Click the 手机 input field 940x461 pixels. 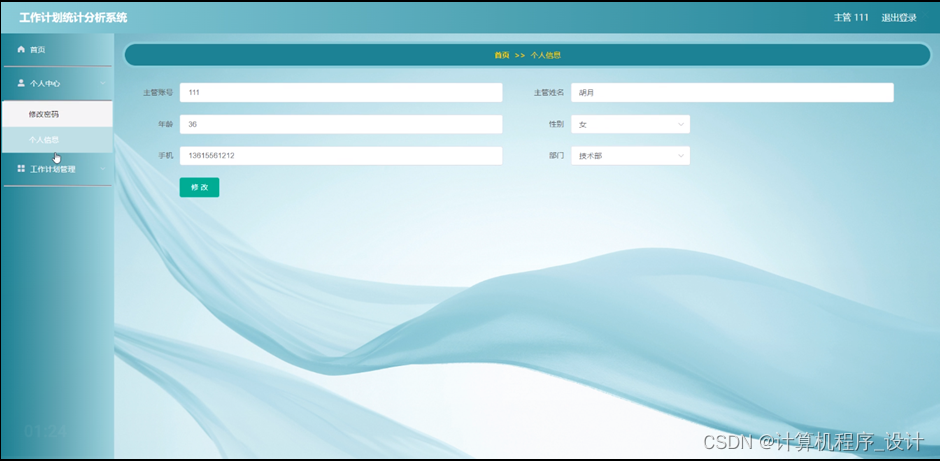pyautogui.click(x=341, y=156)
